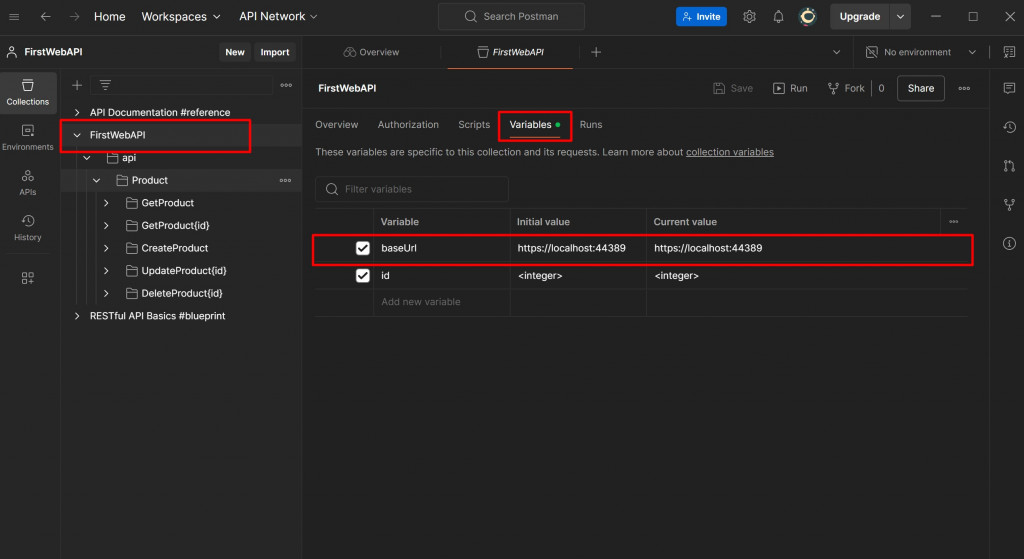Open the pull requests icon in right sidebar
1024x559 pixels.
1009,166
